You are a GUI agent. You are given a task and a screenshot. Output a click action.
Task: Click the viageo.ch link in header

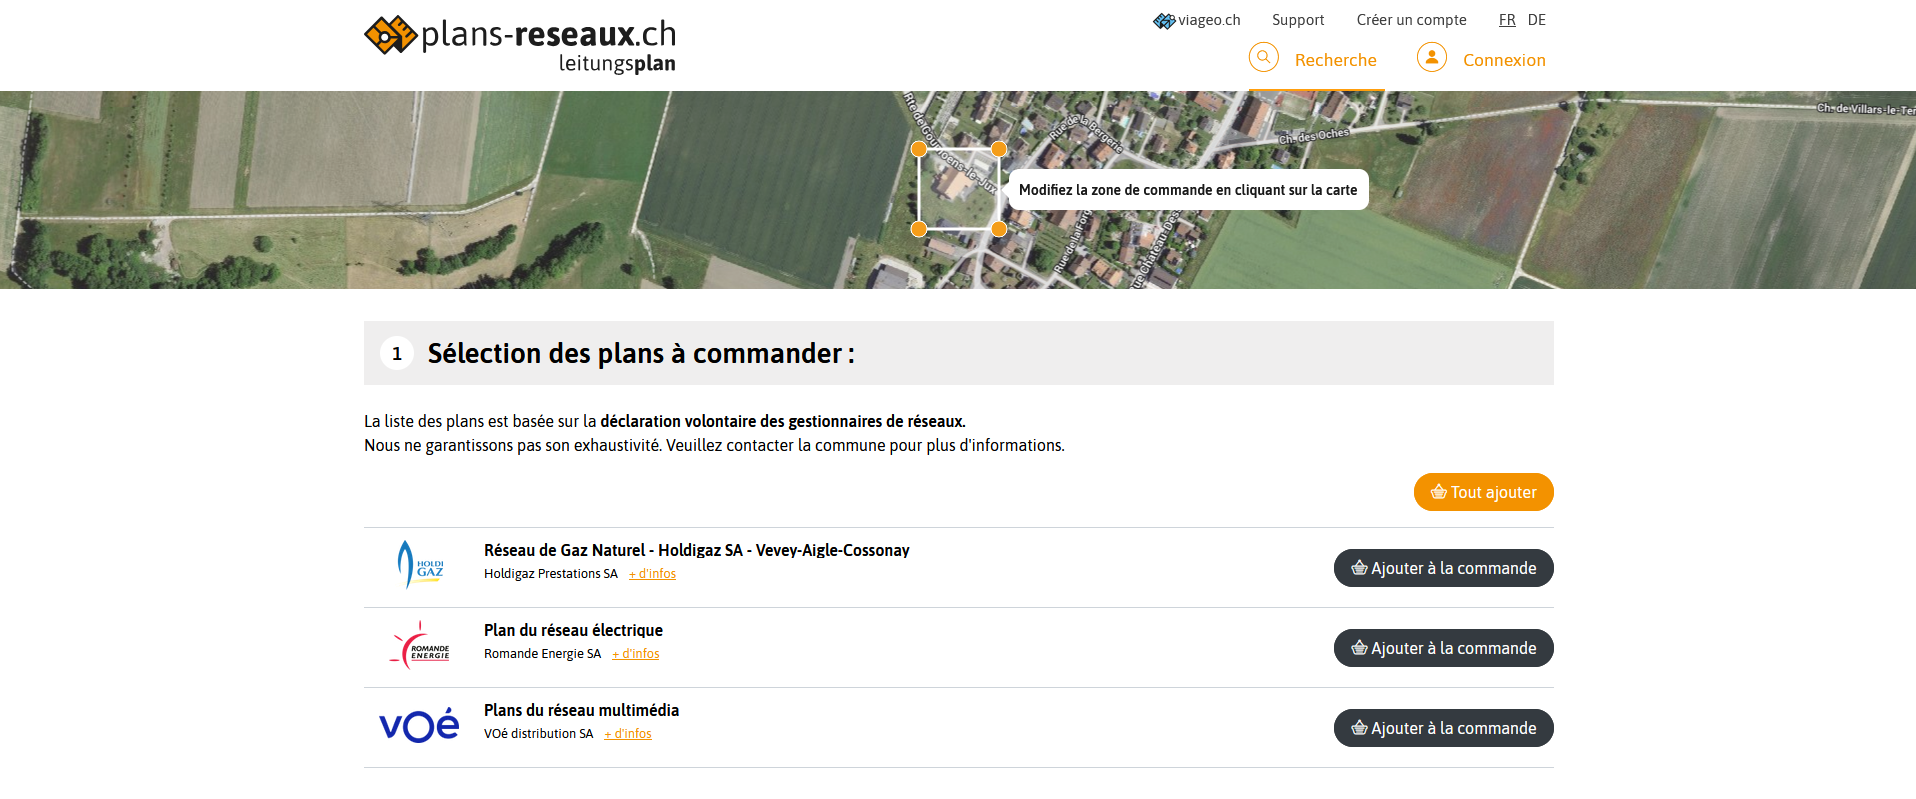point(1197,20)
